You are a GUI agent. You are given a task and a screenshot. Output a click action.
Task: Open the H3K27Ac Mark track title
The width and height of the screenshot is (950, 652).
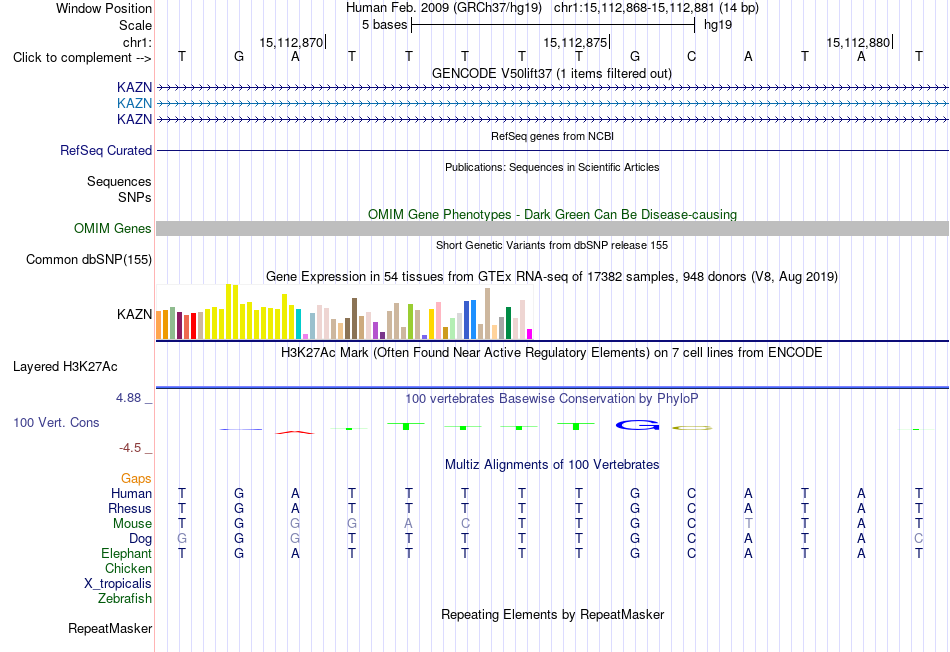pos(552,353)
